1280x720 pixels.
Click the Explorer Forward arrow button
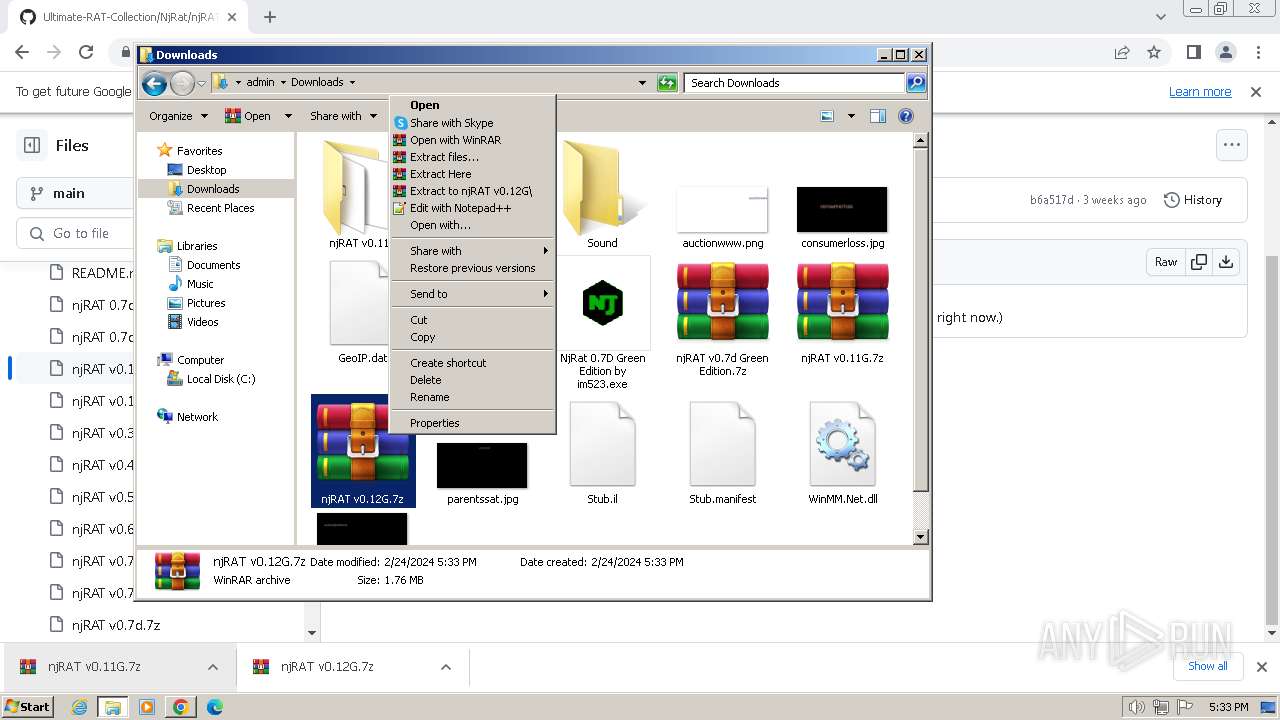182,83
